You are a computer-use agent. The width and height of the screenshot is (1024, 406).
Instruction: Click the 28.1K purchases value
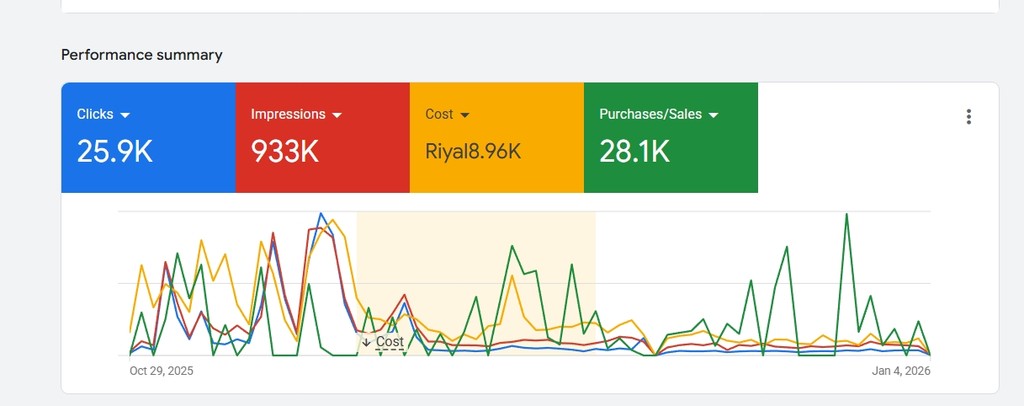click(x=634, y=152)
